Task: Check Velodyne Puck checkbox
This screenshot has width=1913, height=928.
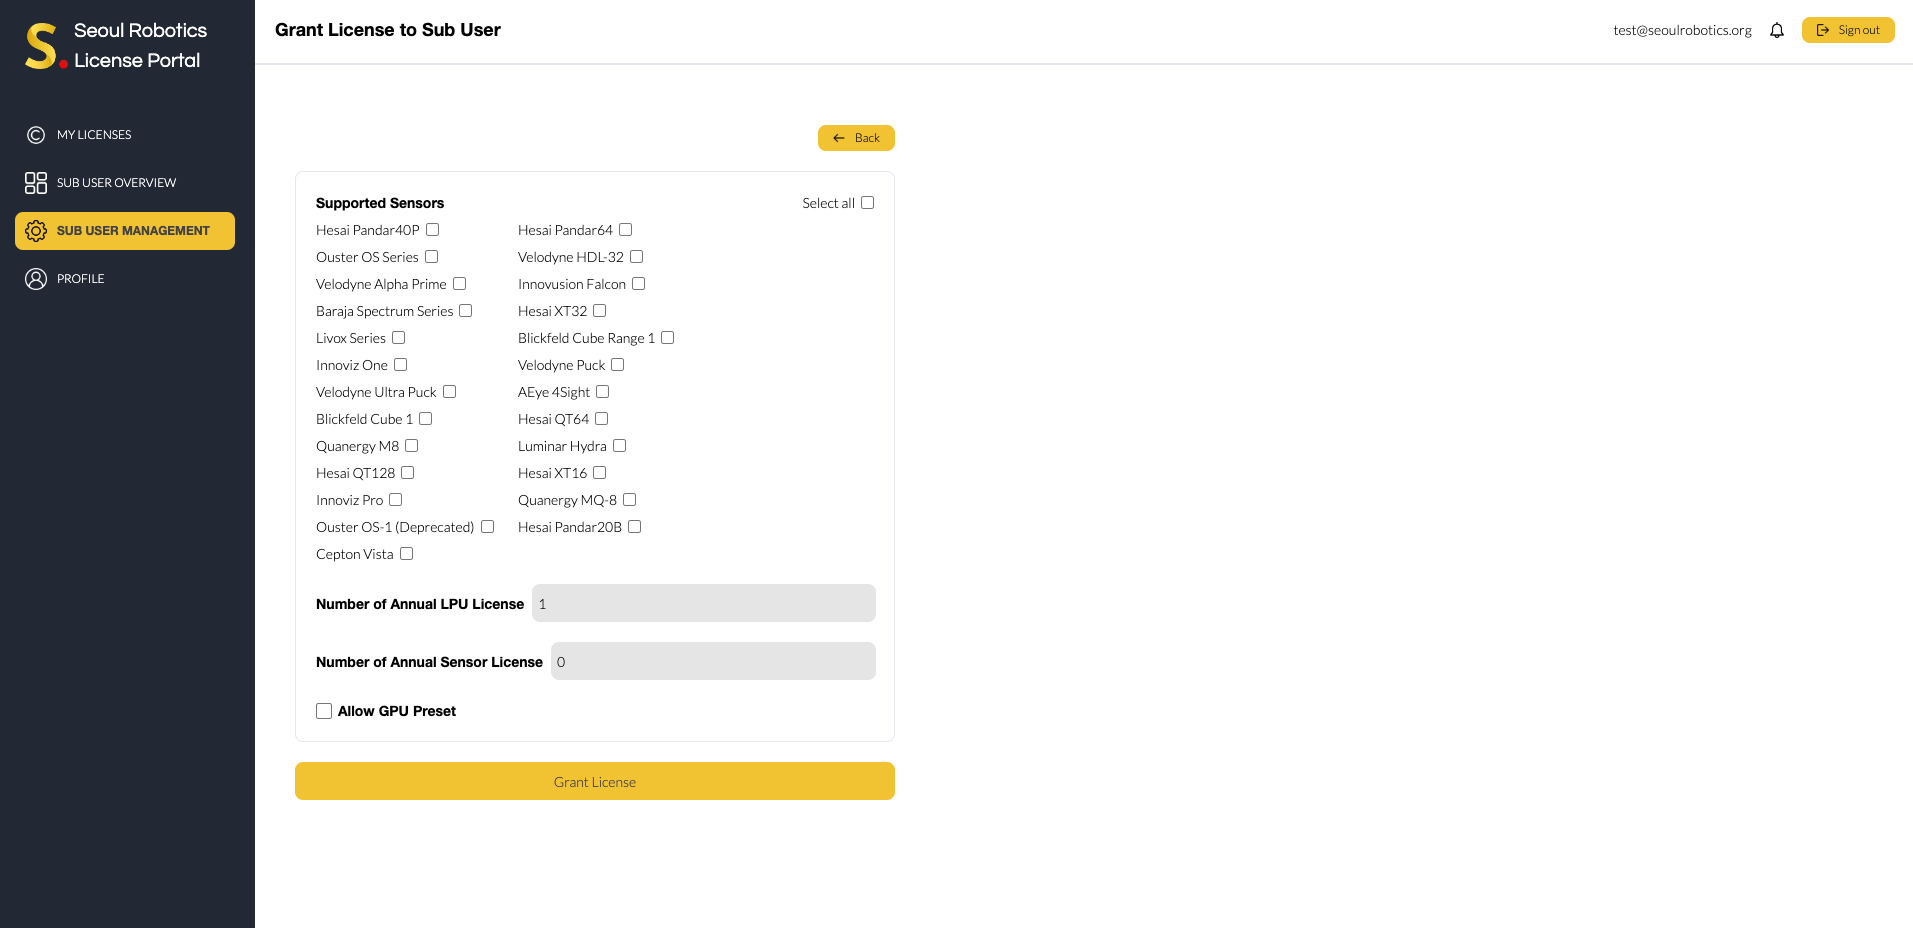Action: tap(618, 365)
